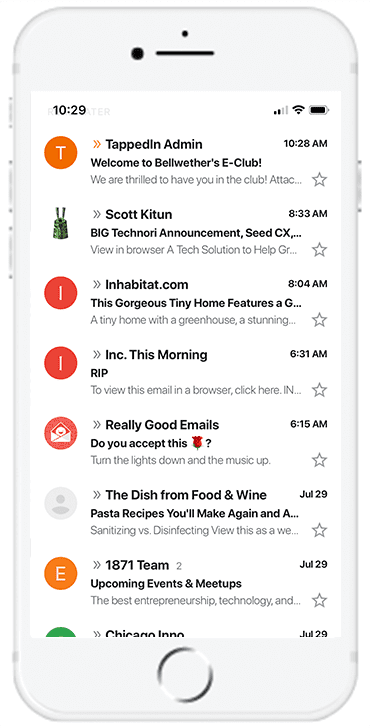Tap the gray default avatar for The Dish
This screenshot has width=370, height=728.
pos(60,503)
